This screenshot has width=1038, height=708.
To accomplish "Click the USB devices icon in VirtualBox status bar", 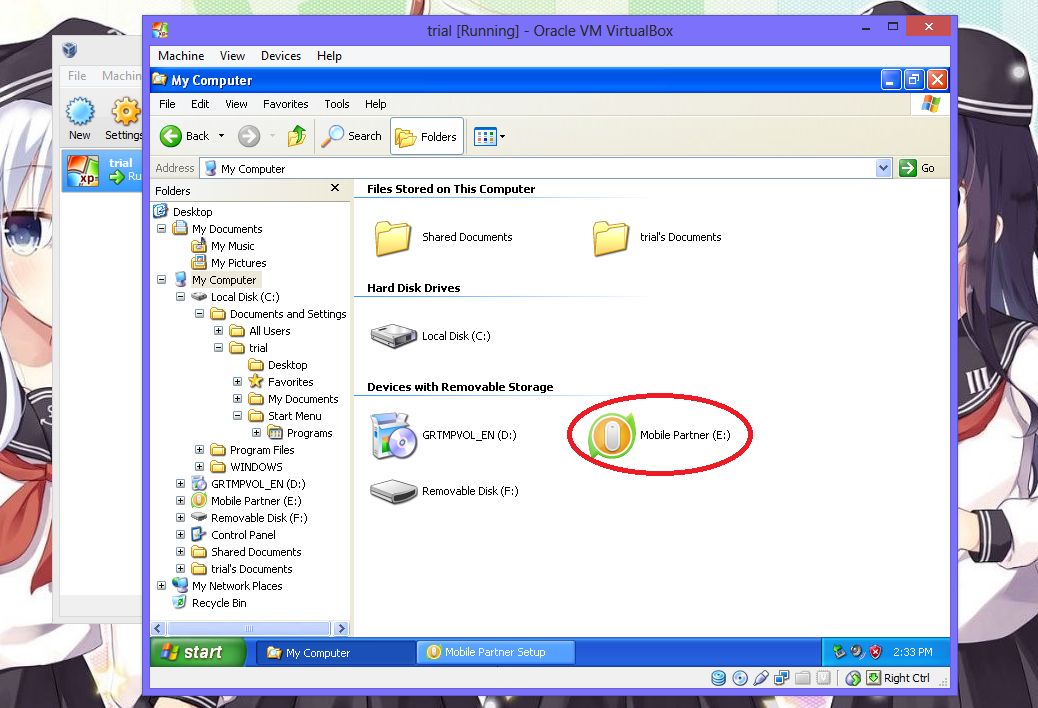I will (x=761, y=678).
